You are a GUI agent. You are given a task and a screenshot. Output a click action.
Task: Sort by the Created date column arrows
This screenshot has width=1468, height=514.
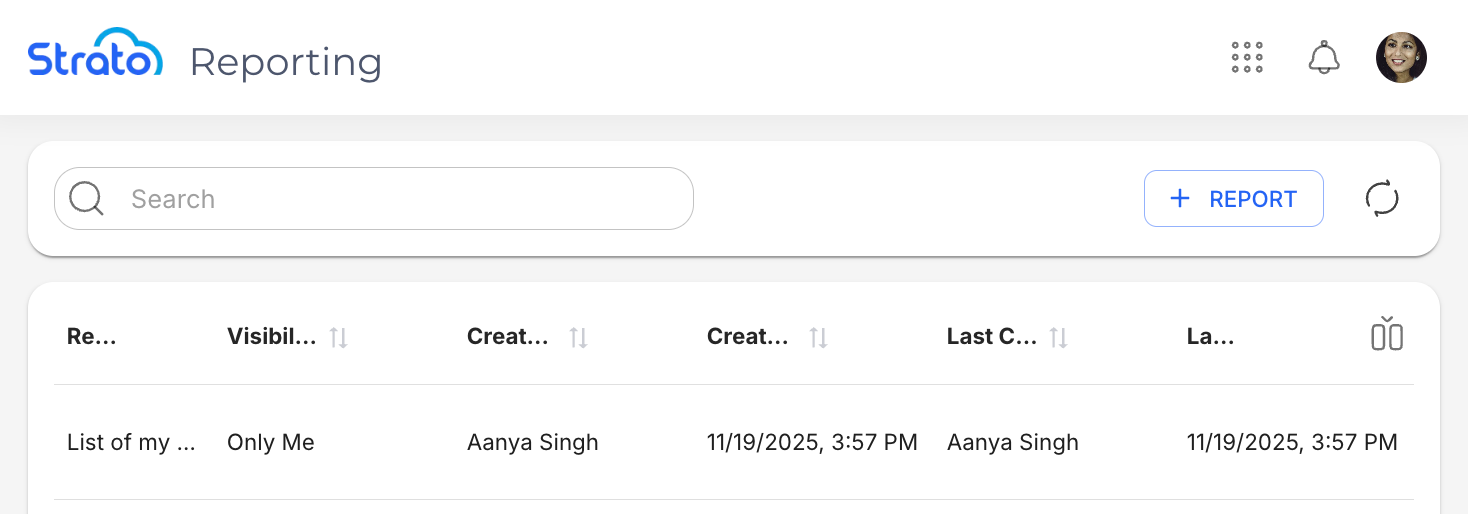[818, 337]
